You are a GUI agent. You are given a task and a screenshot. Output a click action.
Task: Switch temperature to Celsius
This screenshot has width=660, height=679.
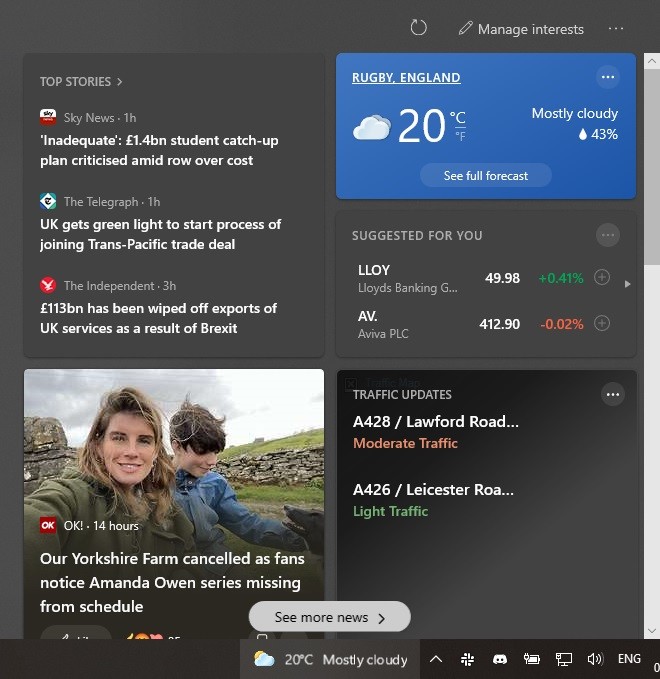click(x=458, y=117)
